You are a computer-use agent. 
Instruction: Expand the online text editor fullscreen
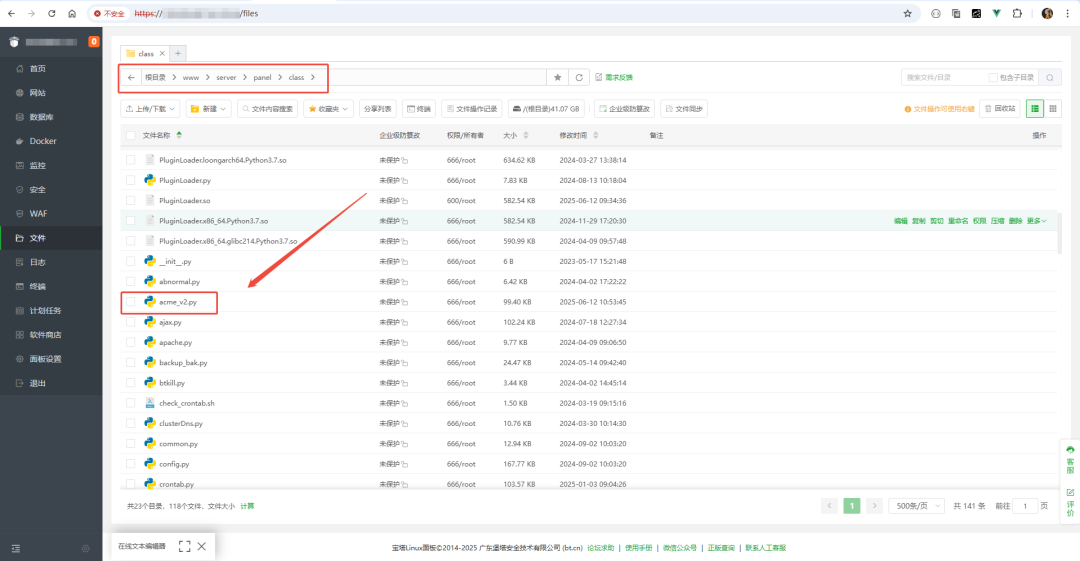(185, 547)
